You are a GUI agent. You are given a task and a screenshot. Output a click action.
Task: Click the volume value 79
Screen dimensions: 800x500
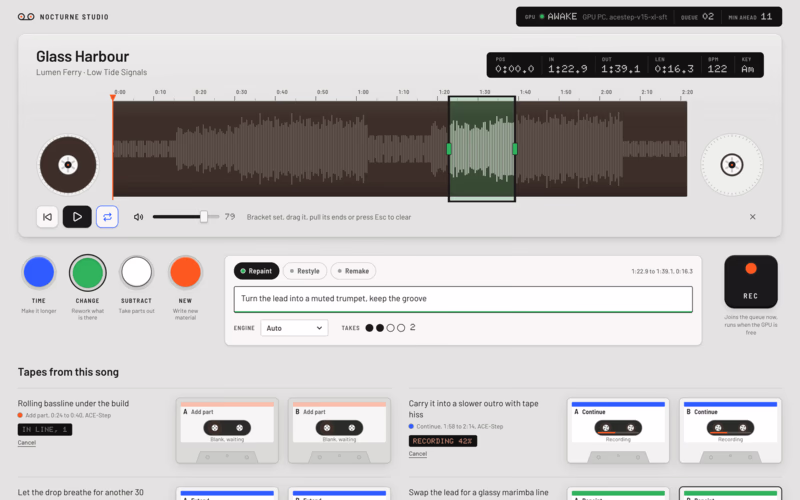click(230, 217)
